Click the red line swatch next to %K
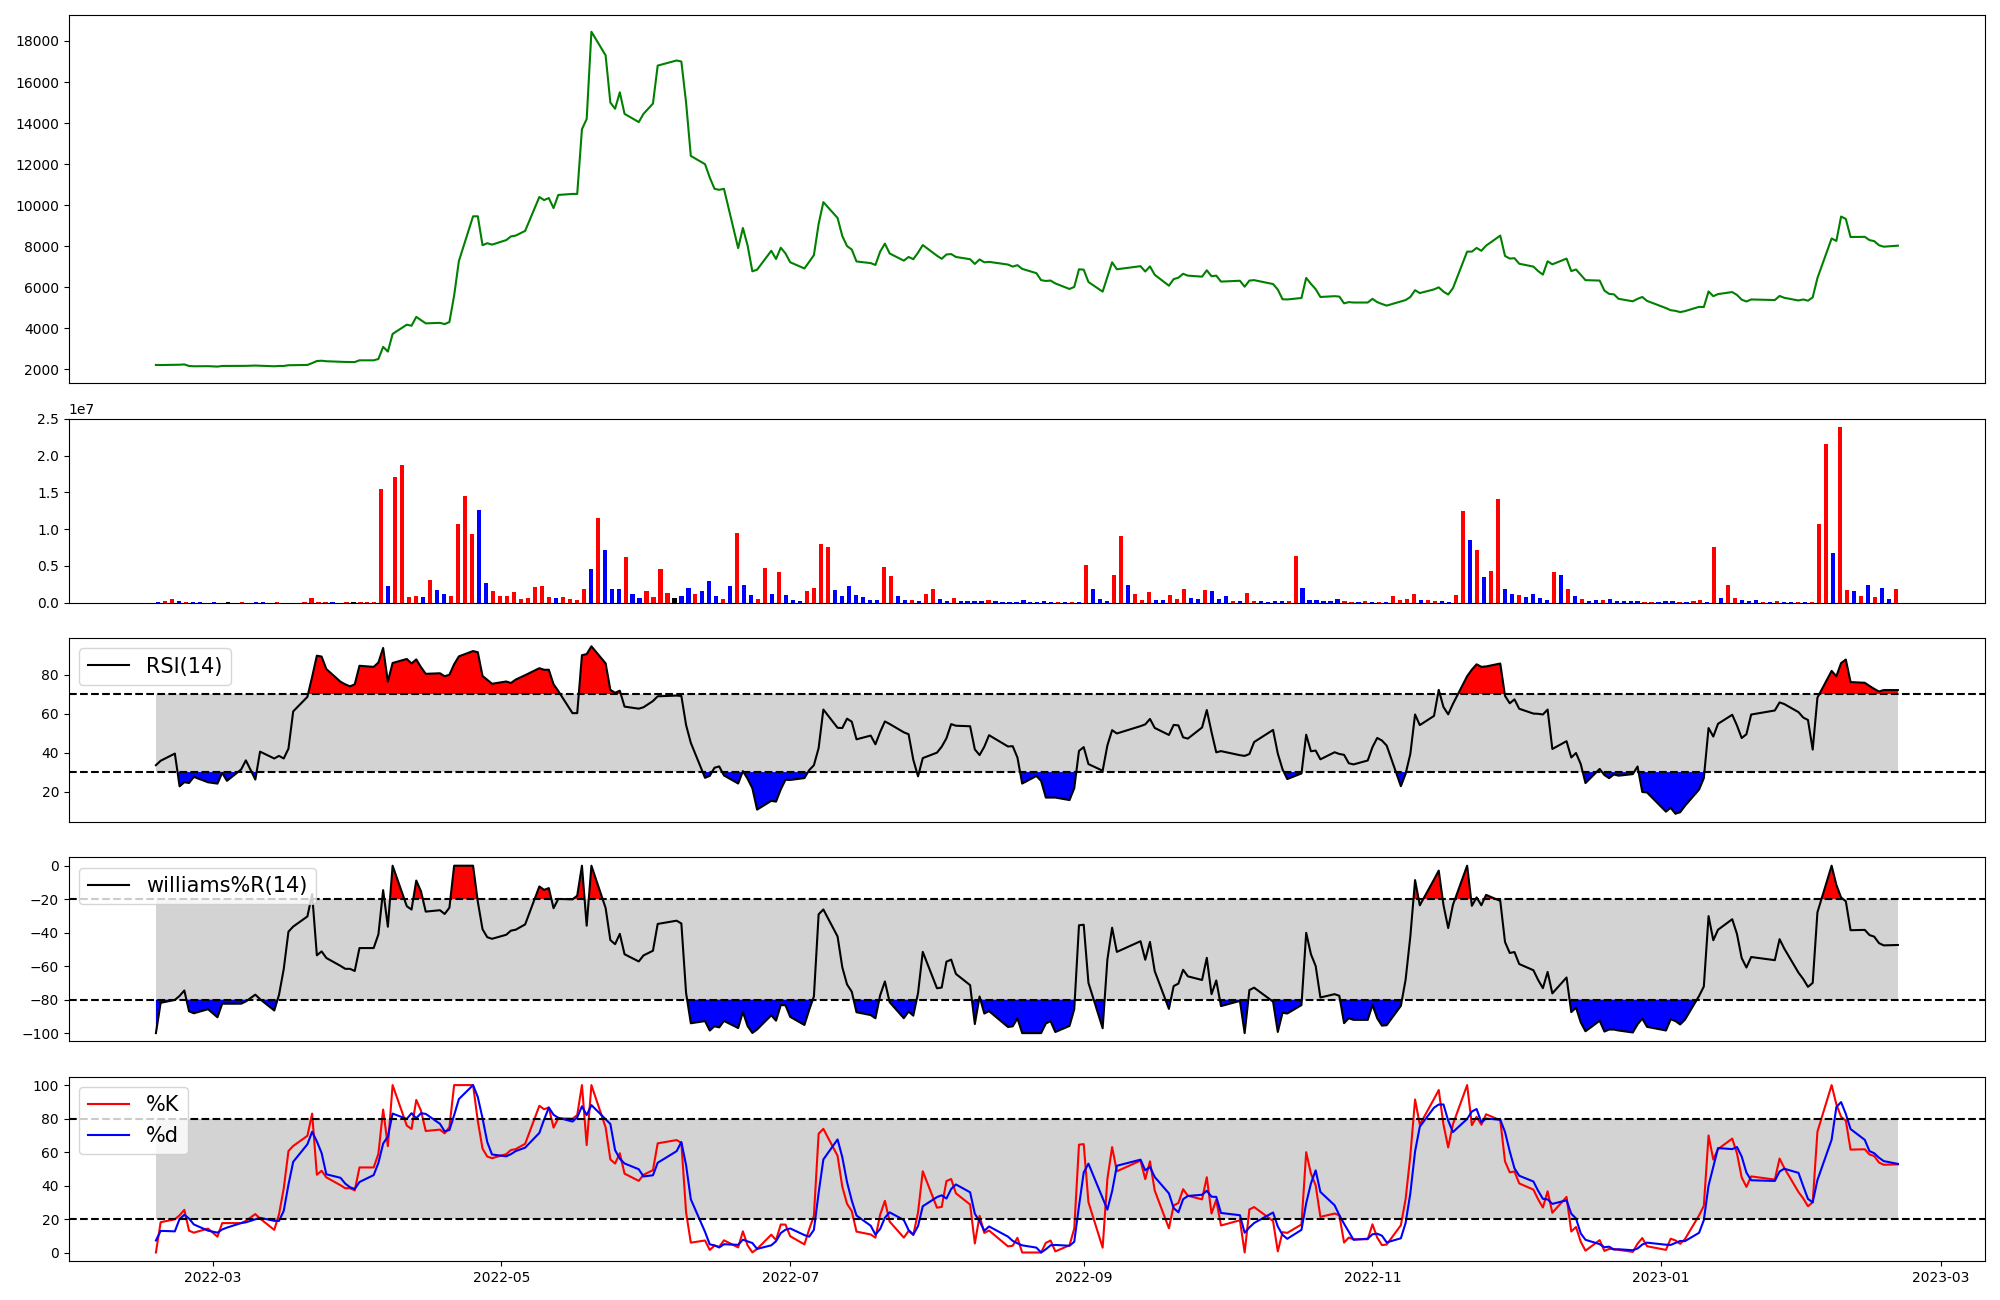 (109, 1104)
